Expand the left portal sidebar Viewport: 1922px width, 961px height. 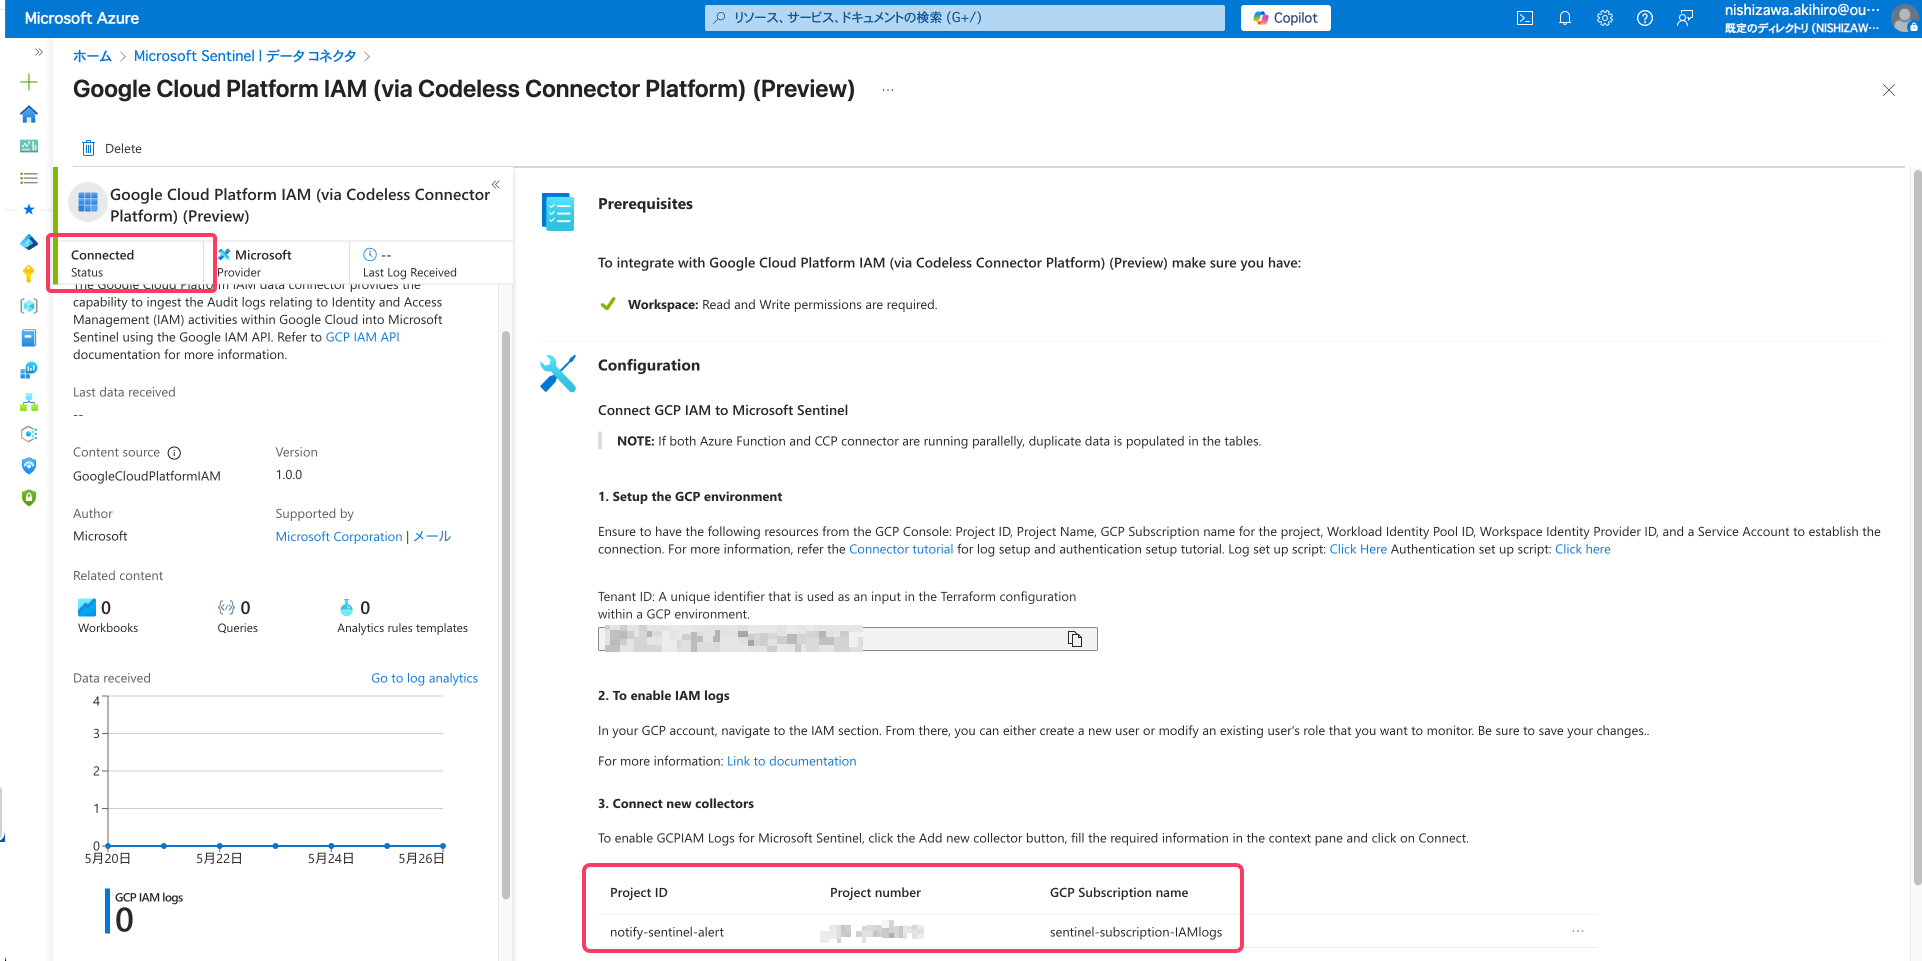39,52
